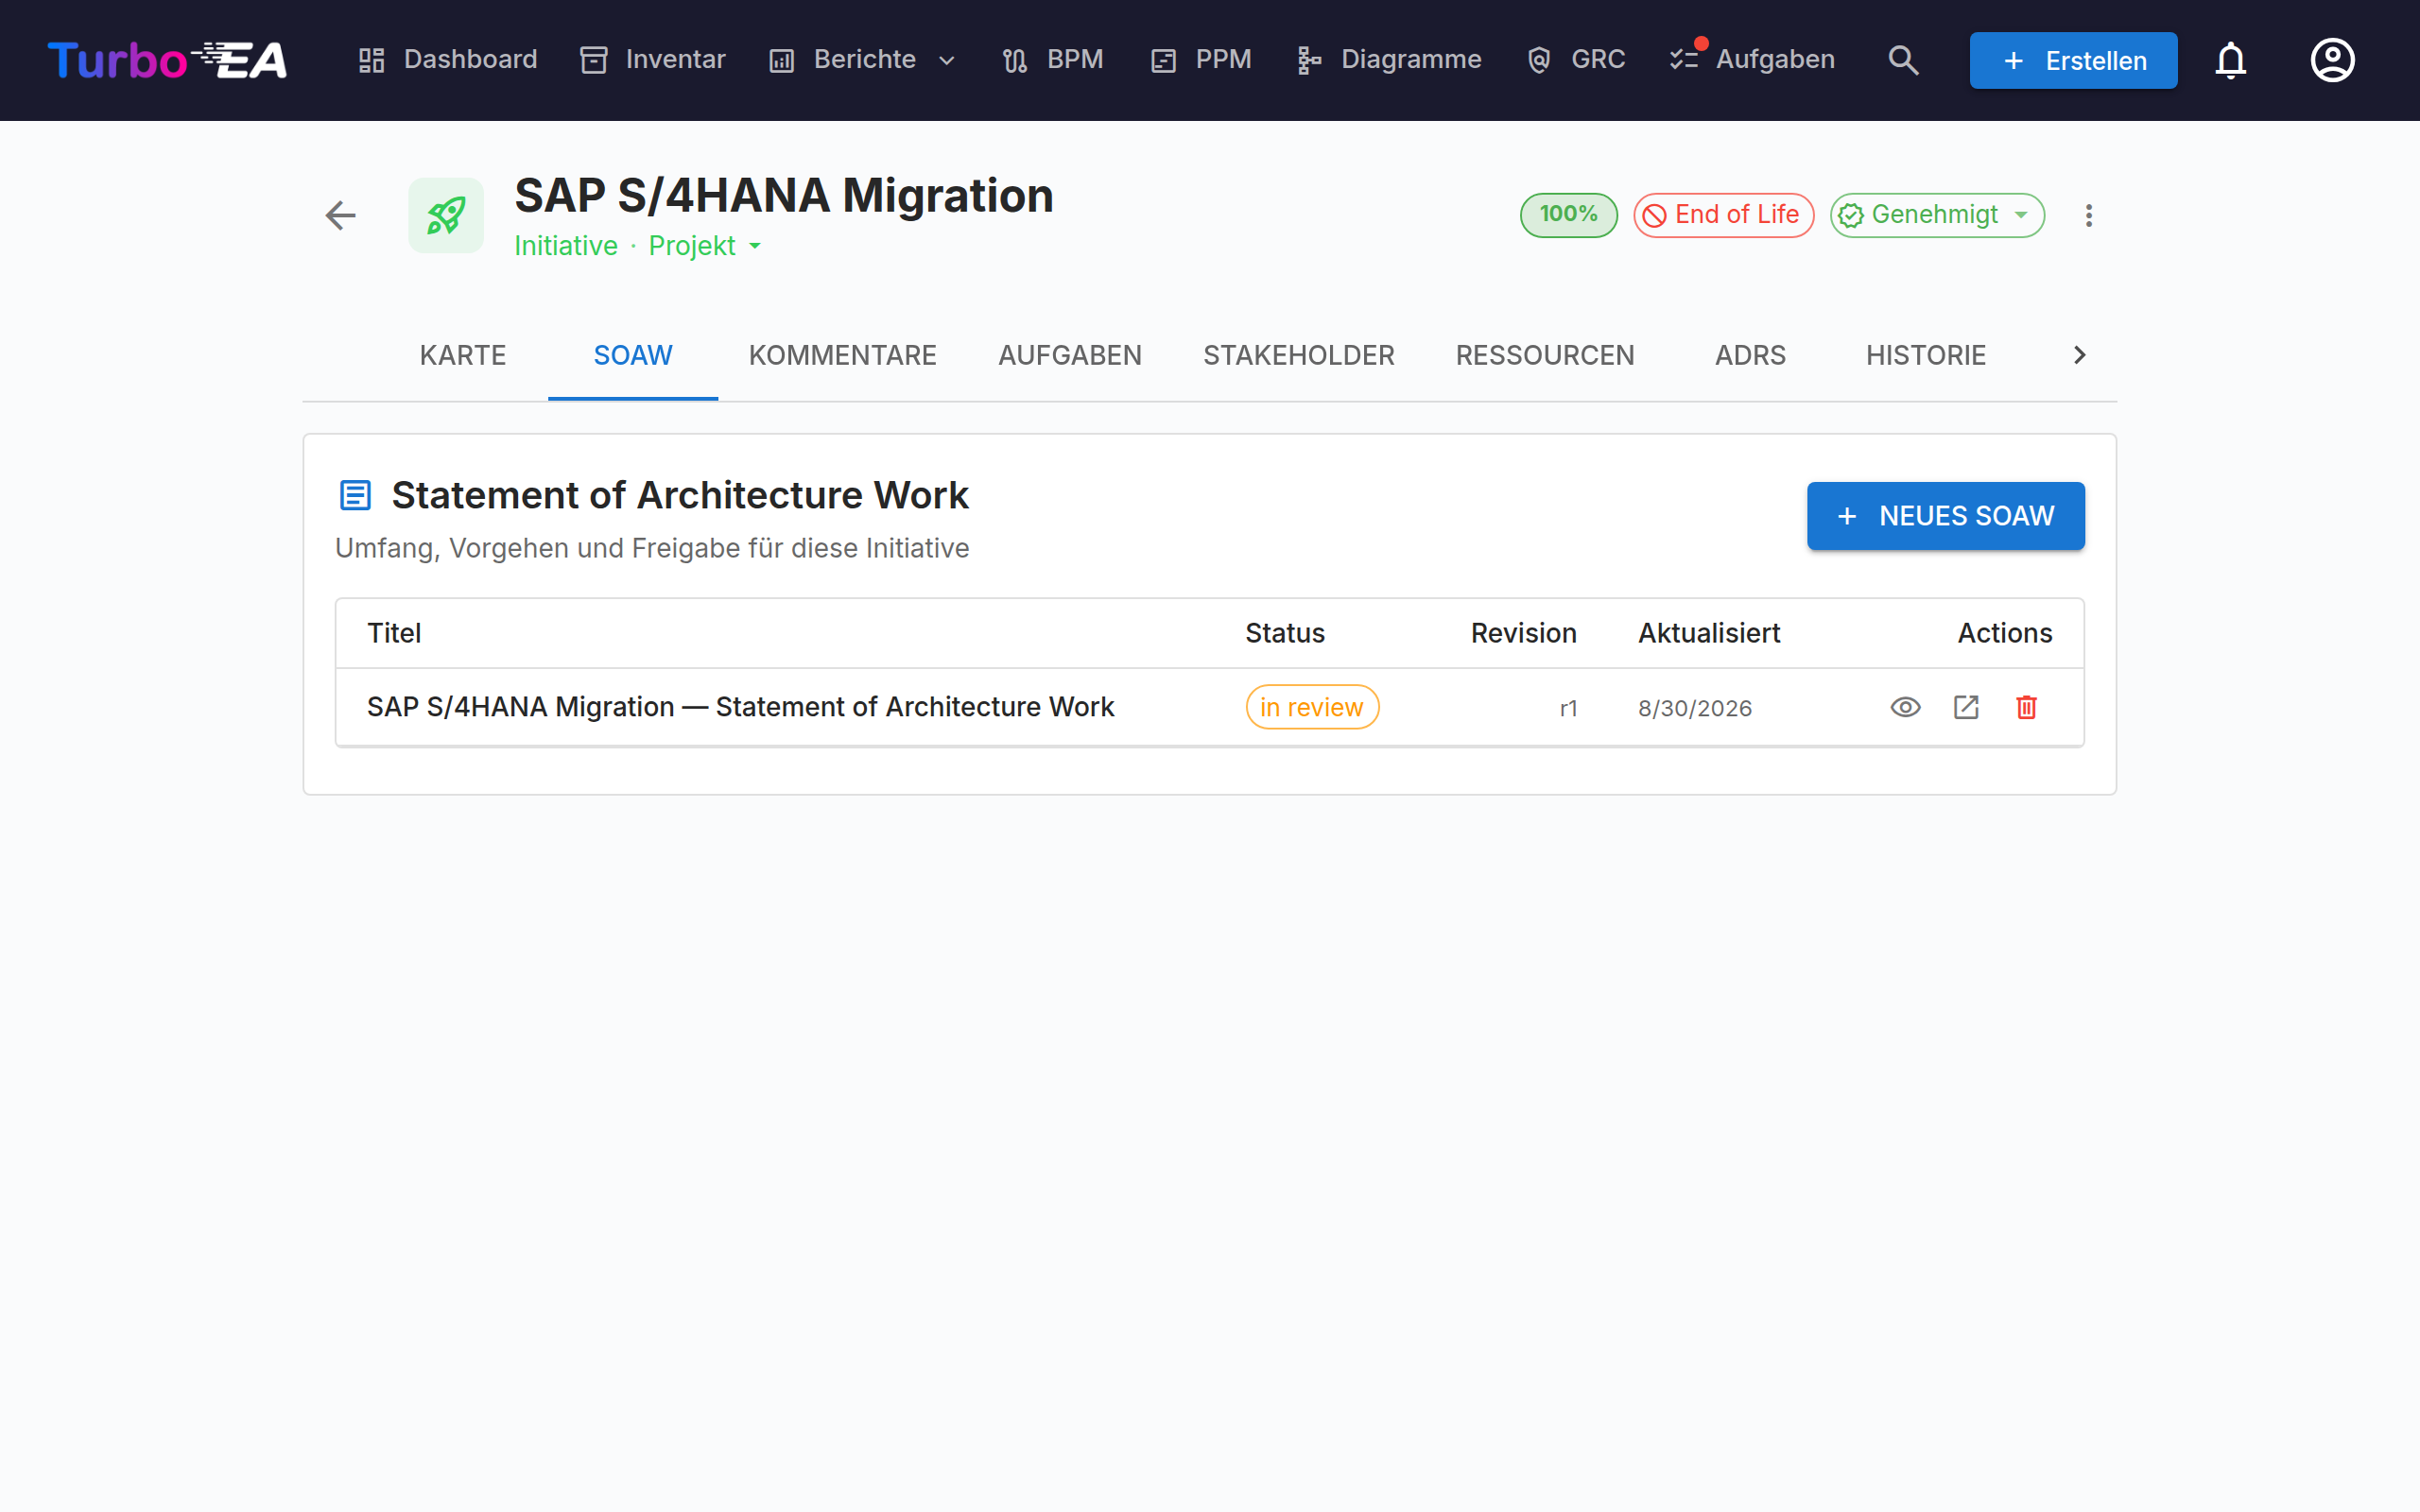Open the RESSOURCEN tab

[1545, 356]
